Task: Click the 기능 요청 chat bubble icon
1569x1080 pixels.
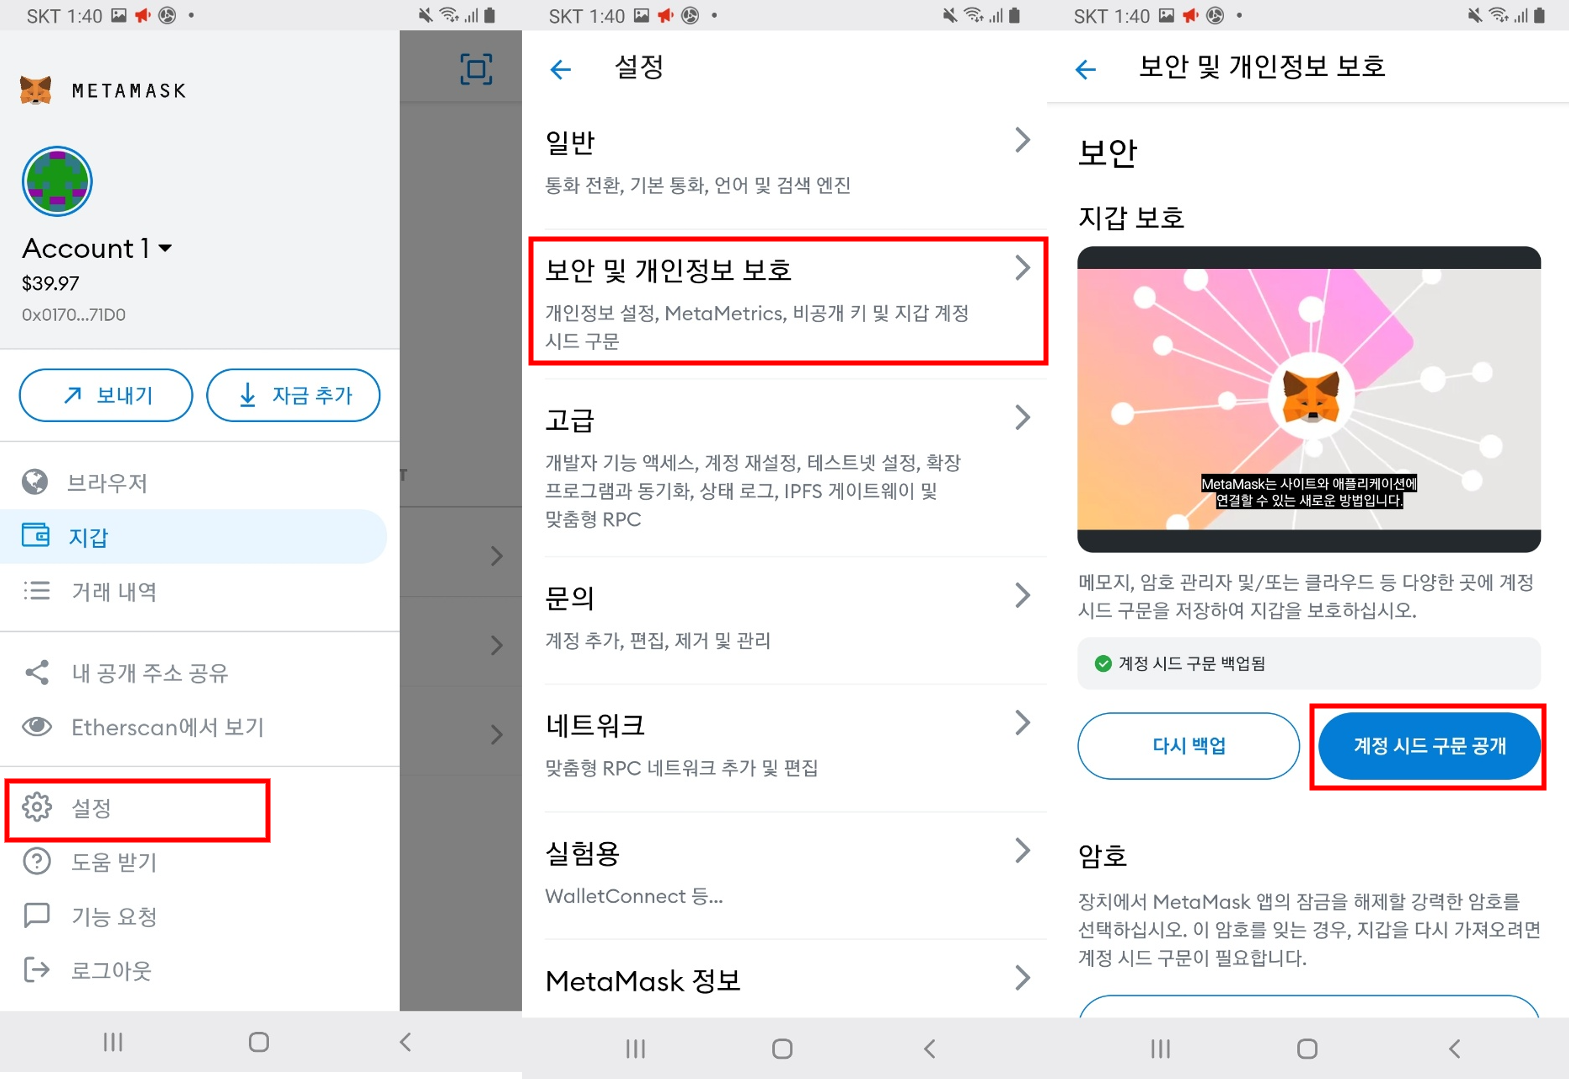Action: click(37, 915)
